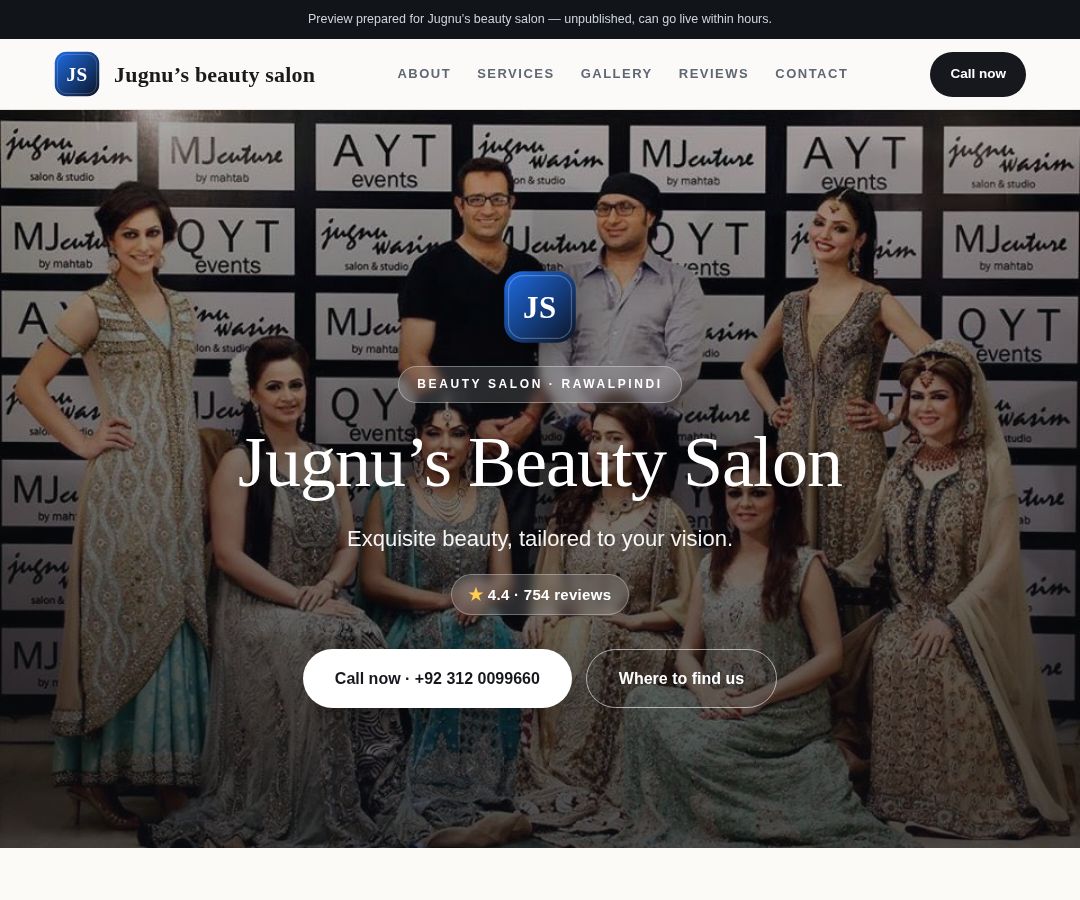Select Contact in the navigation

811,74
